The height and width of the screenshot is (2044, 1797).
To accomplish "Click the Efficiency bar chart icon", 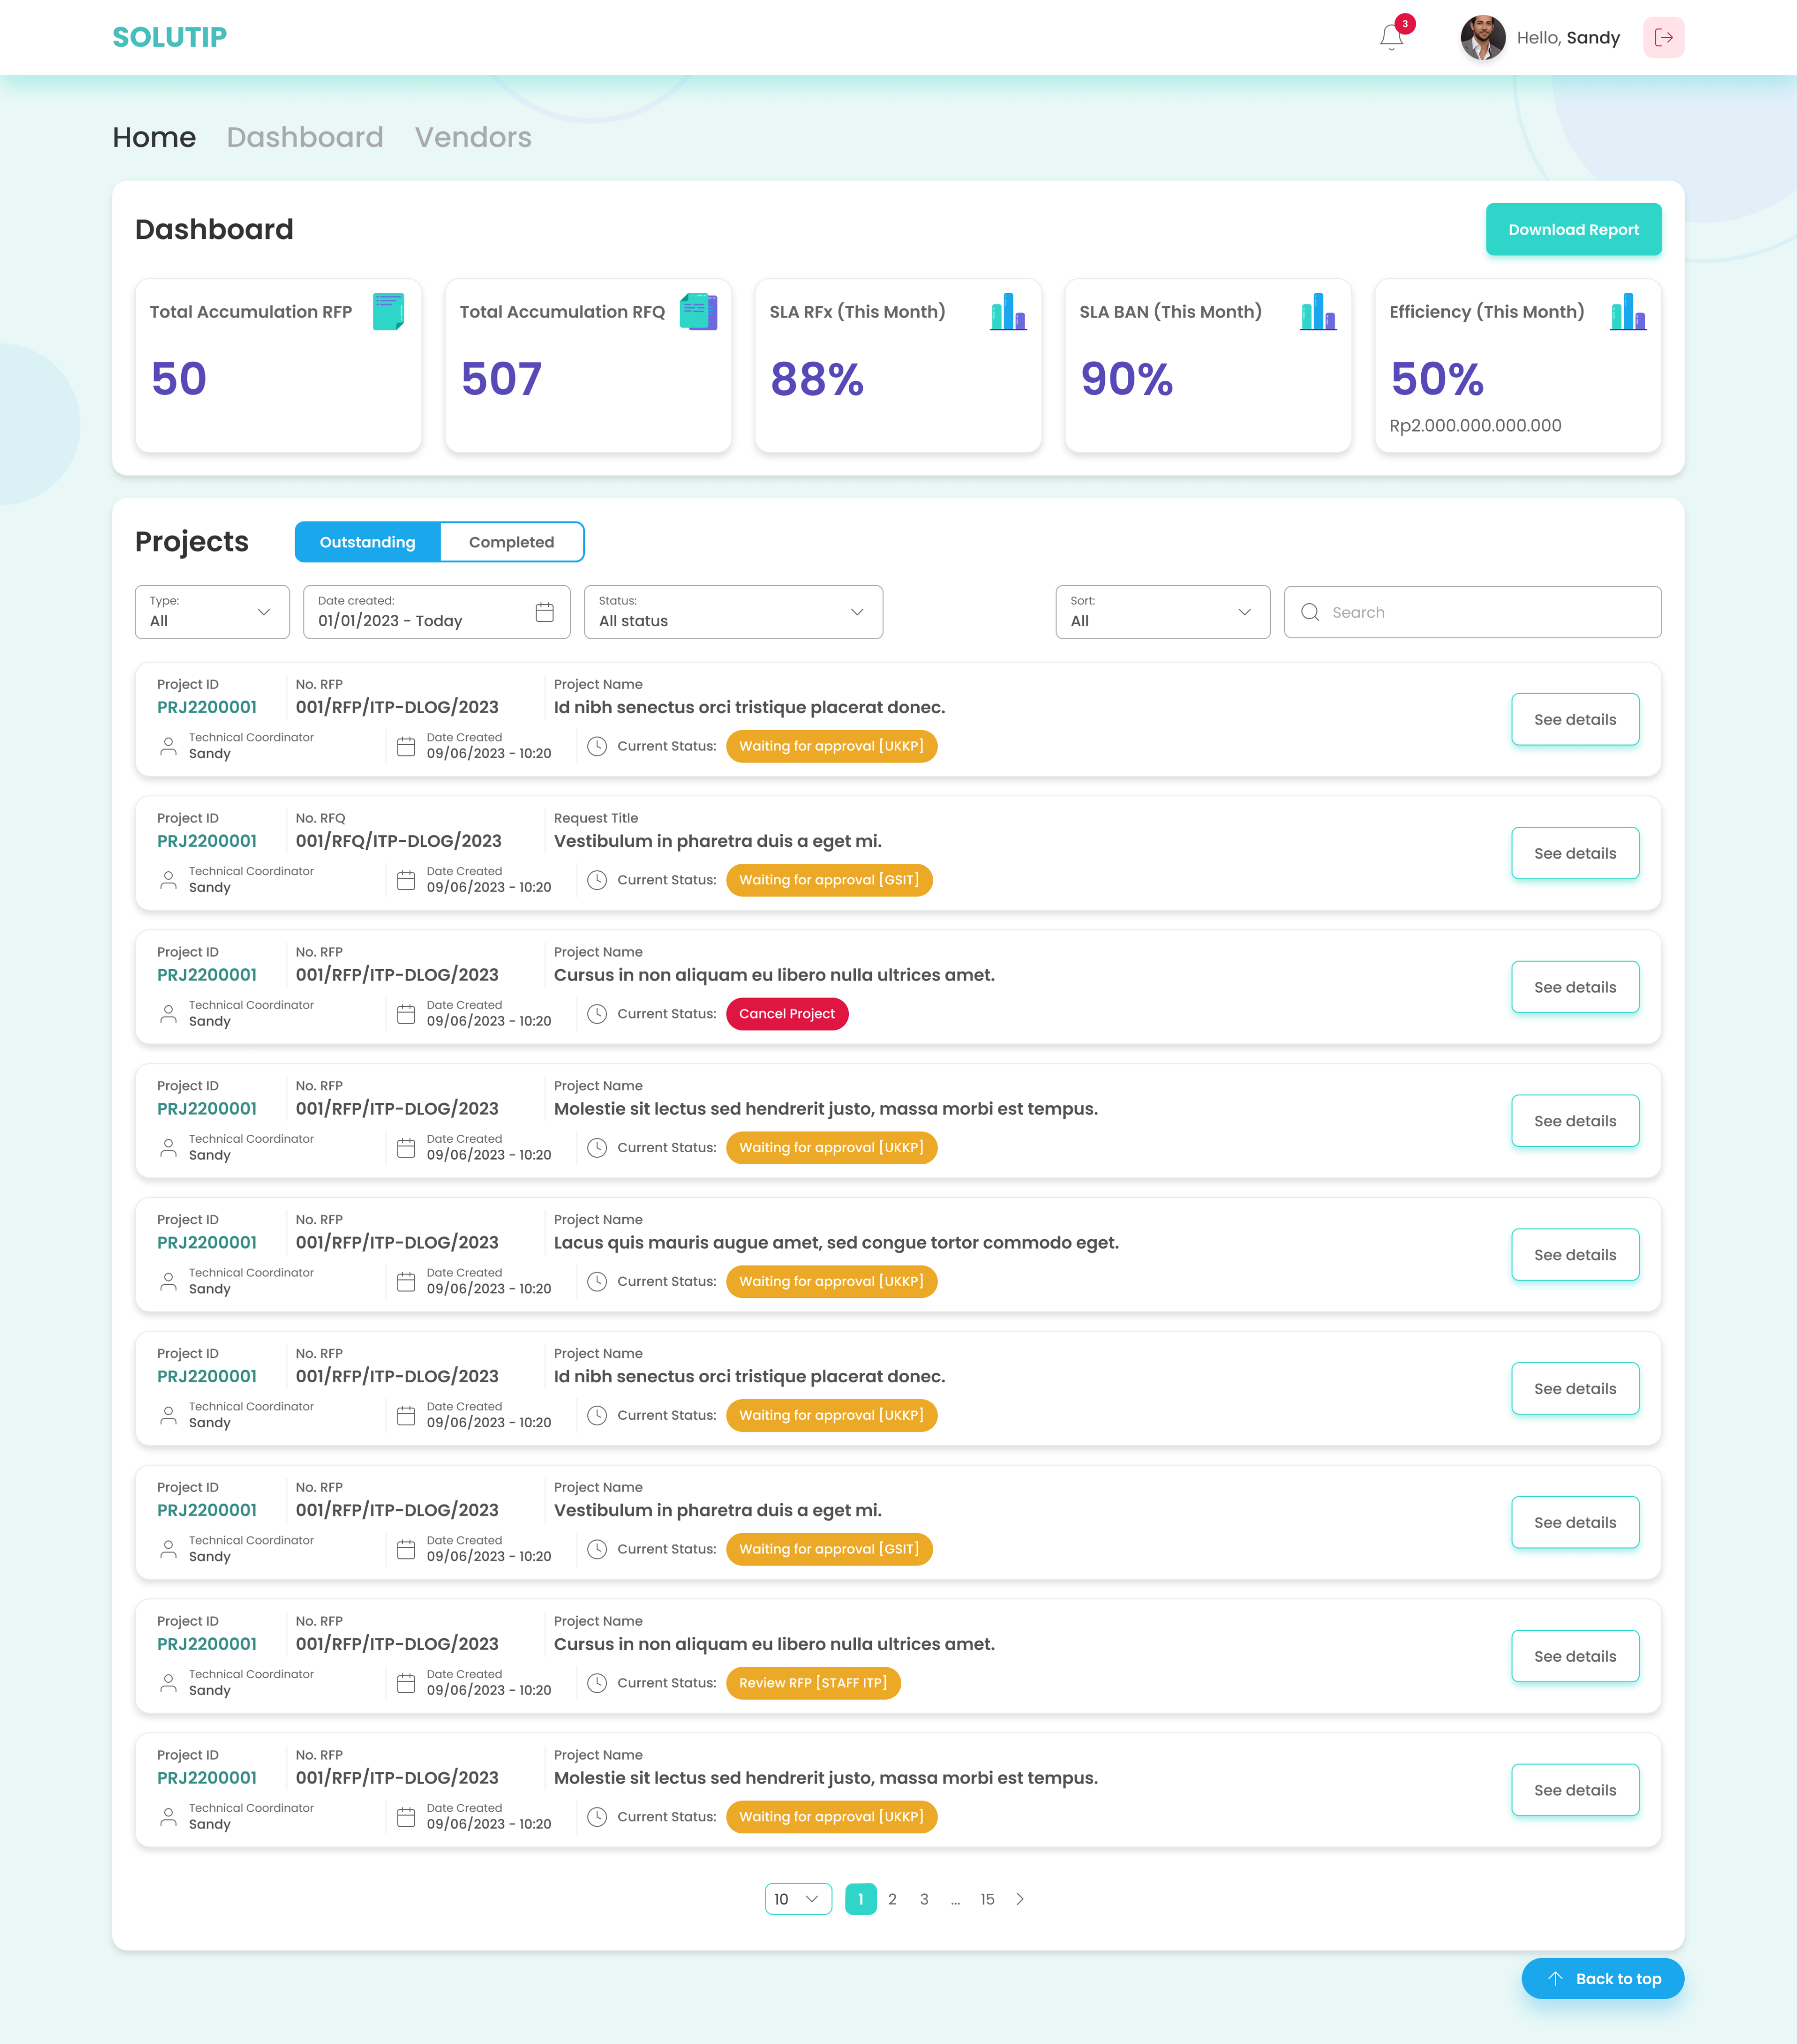I will [1627, 312].
